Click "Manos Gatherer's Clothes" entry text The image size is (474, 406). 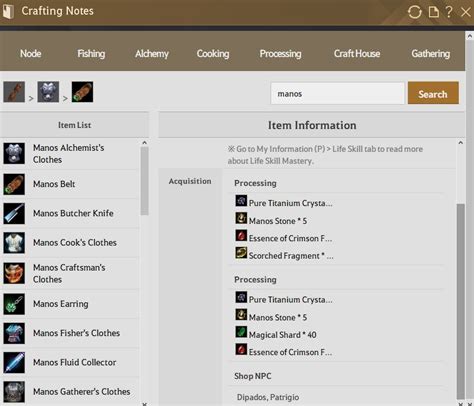pyautogui.click(x=82, y=392)
